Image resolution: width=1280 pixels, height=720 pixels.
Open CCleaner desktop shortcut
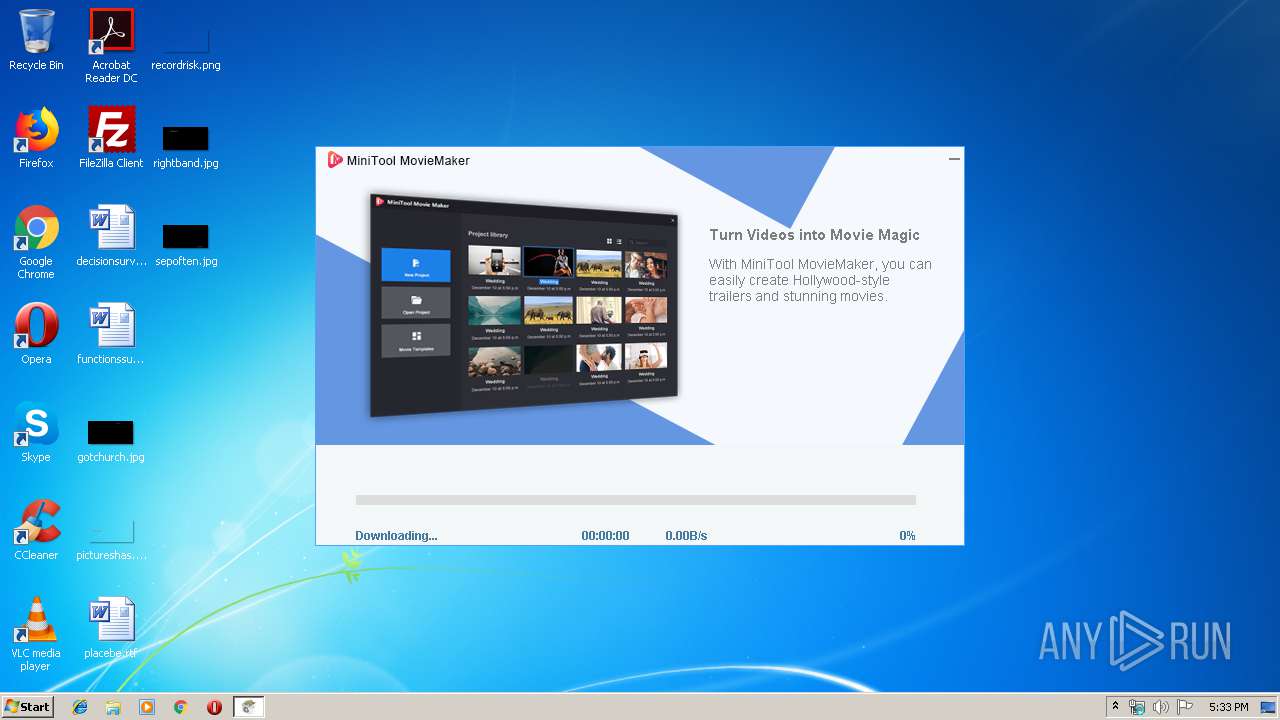click(x=36, y=530)
